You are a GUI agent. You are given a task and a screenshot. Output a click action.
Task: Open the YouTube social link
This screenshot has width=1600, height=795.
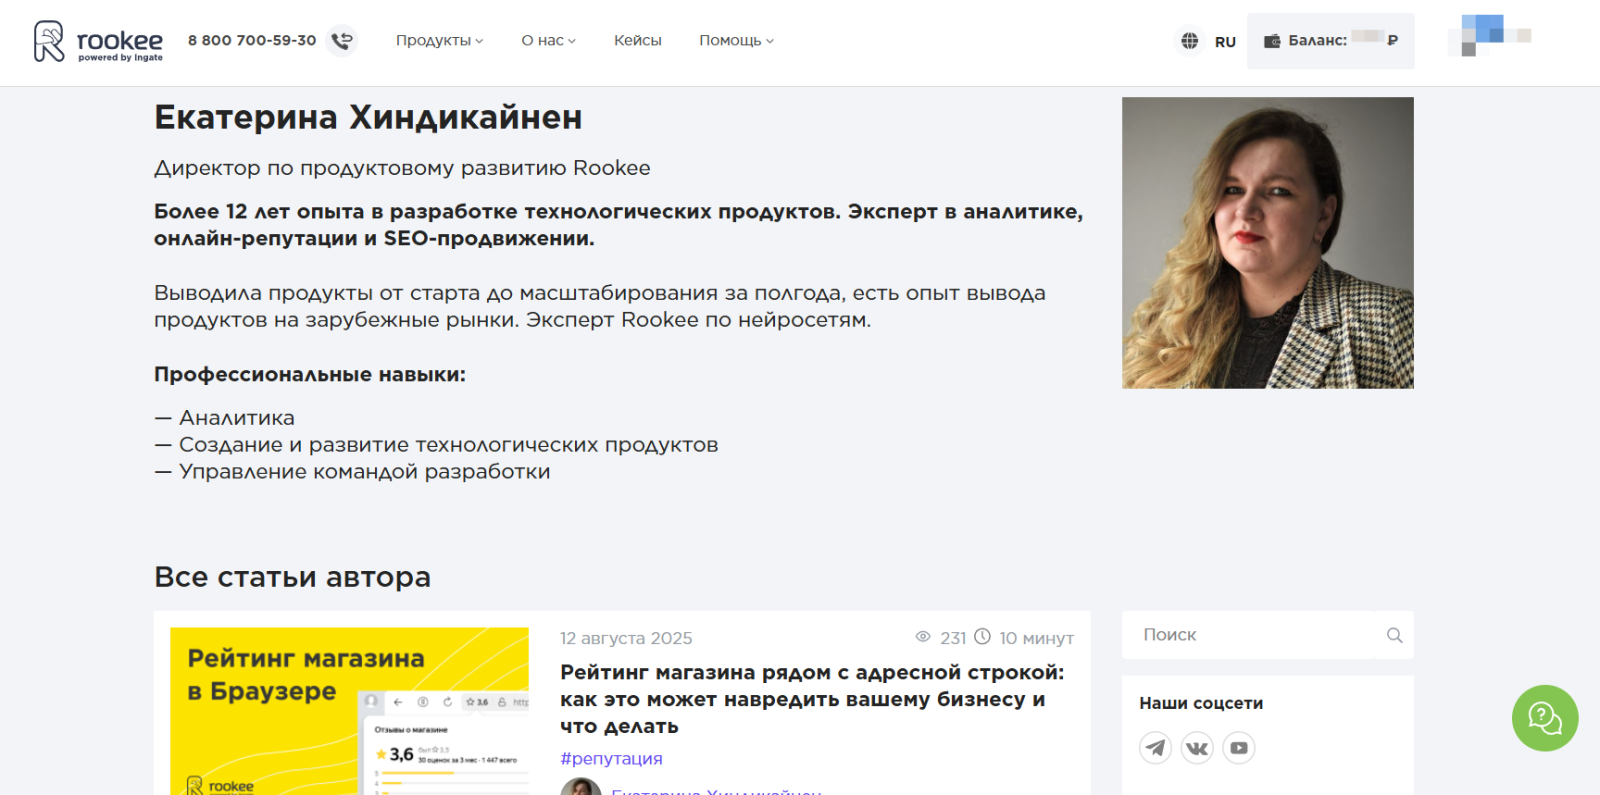click(x=1239, y=747)
